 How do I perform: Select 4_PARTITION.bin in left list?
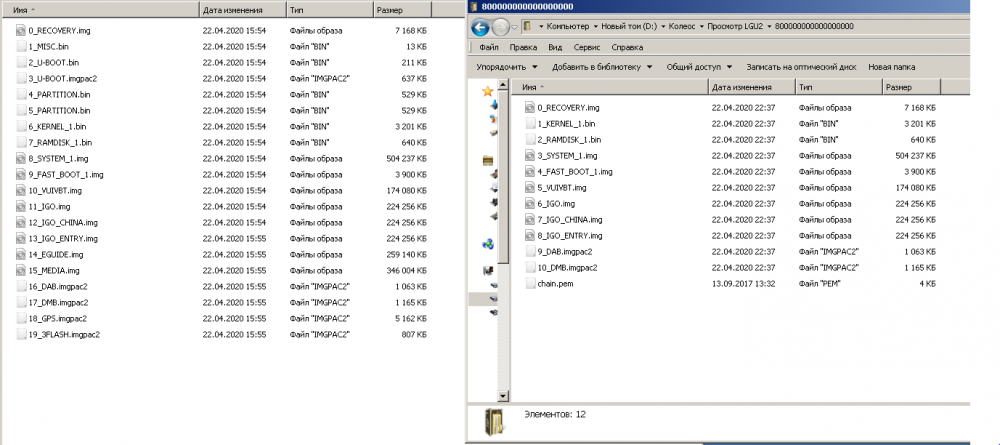pyautogui.click(x=59, y=94)
